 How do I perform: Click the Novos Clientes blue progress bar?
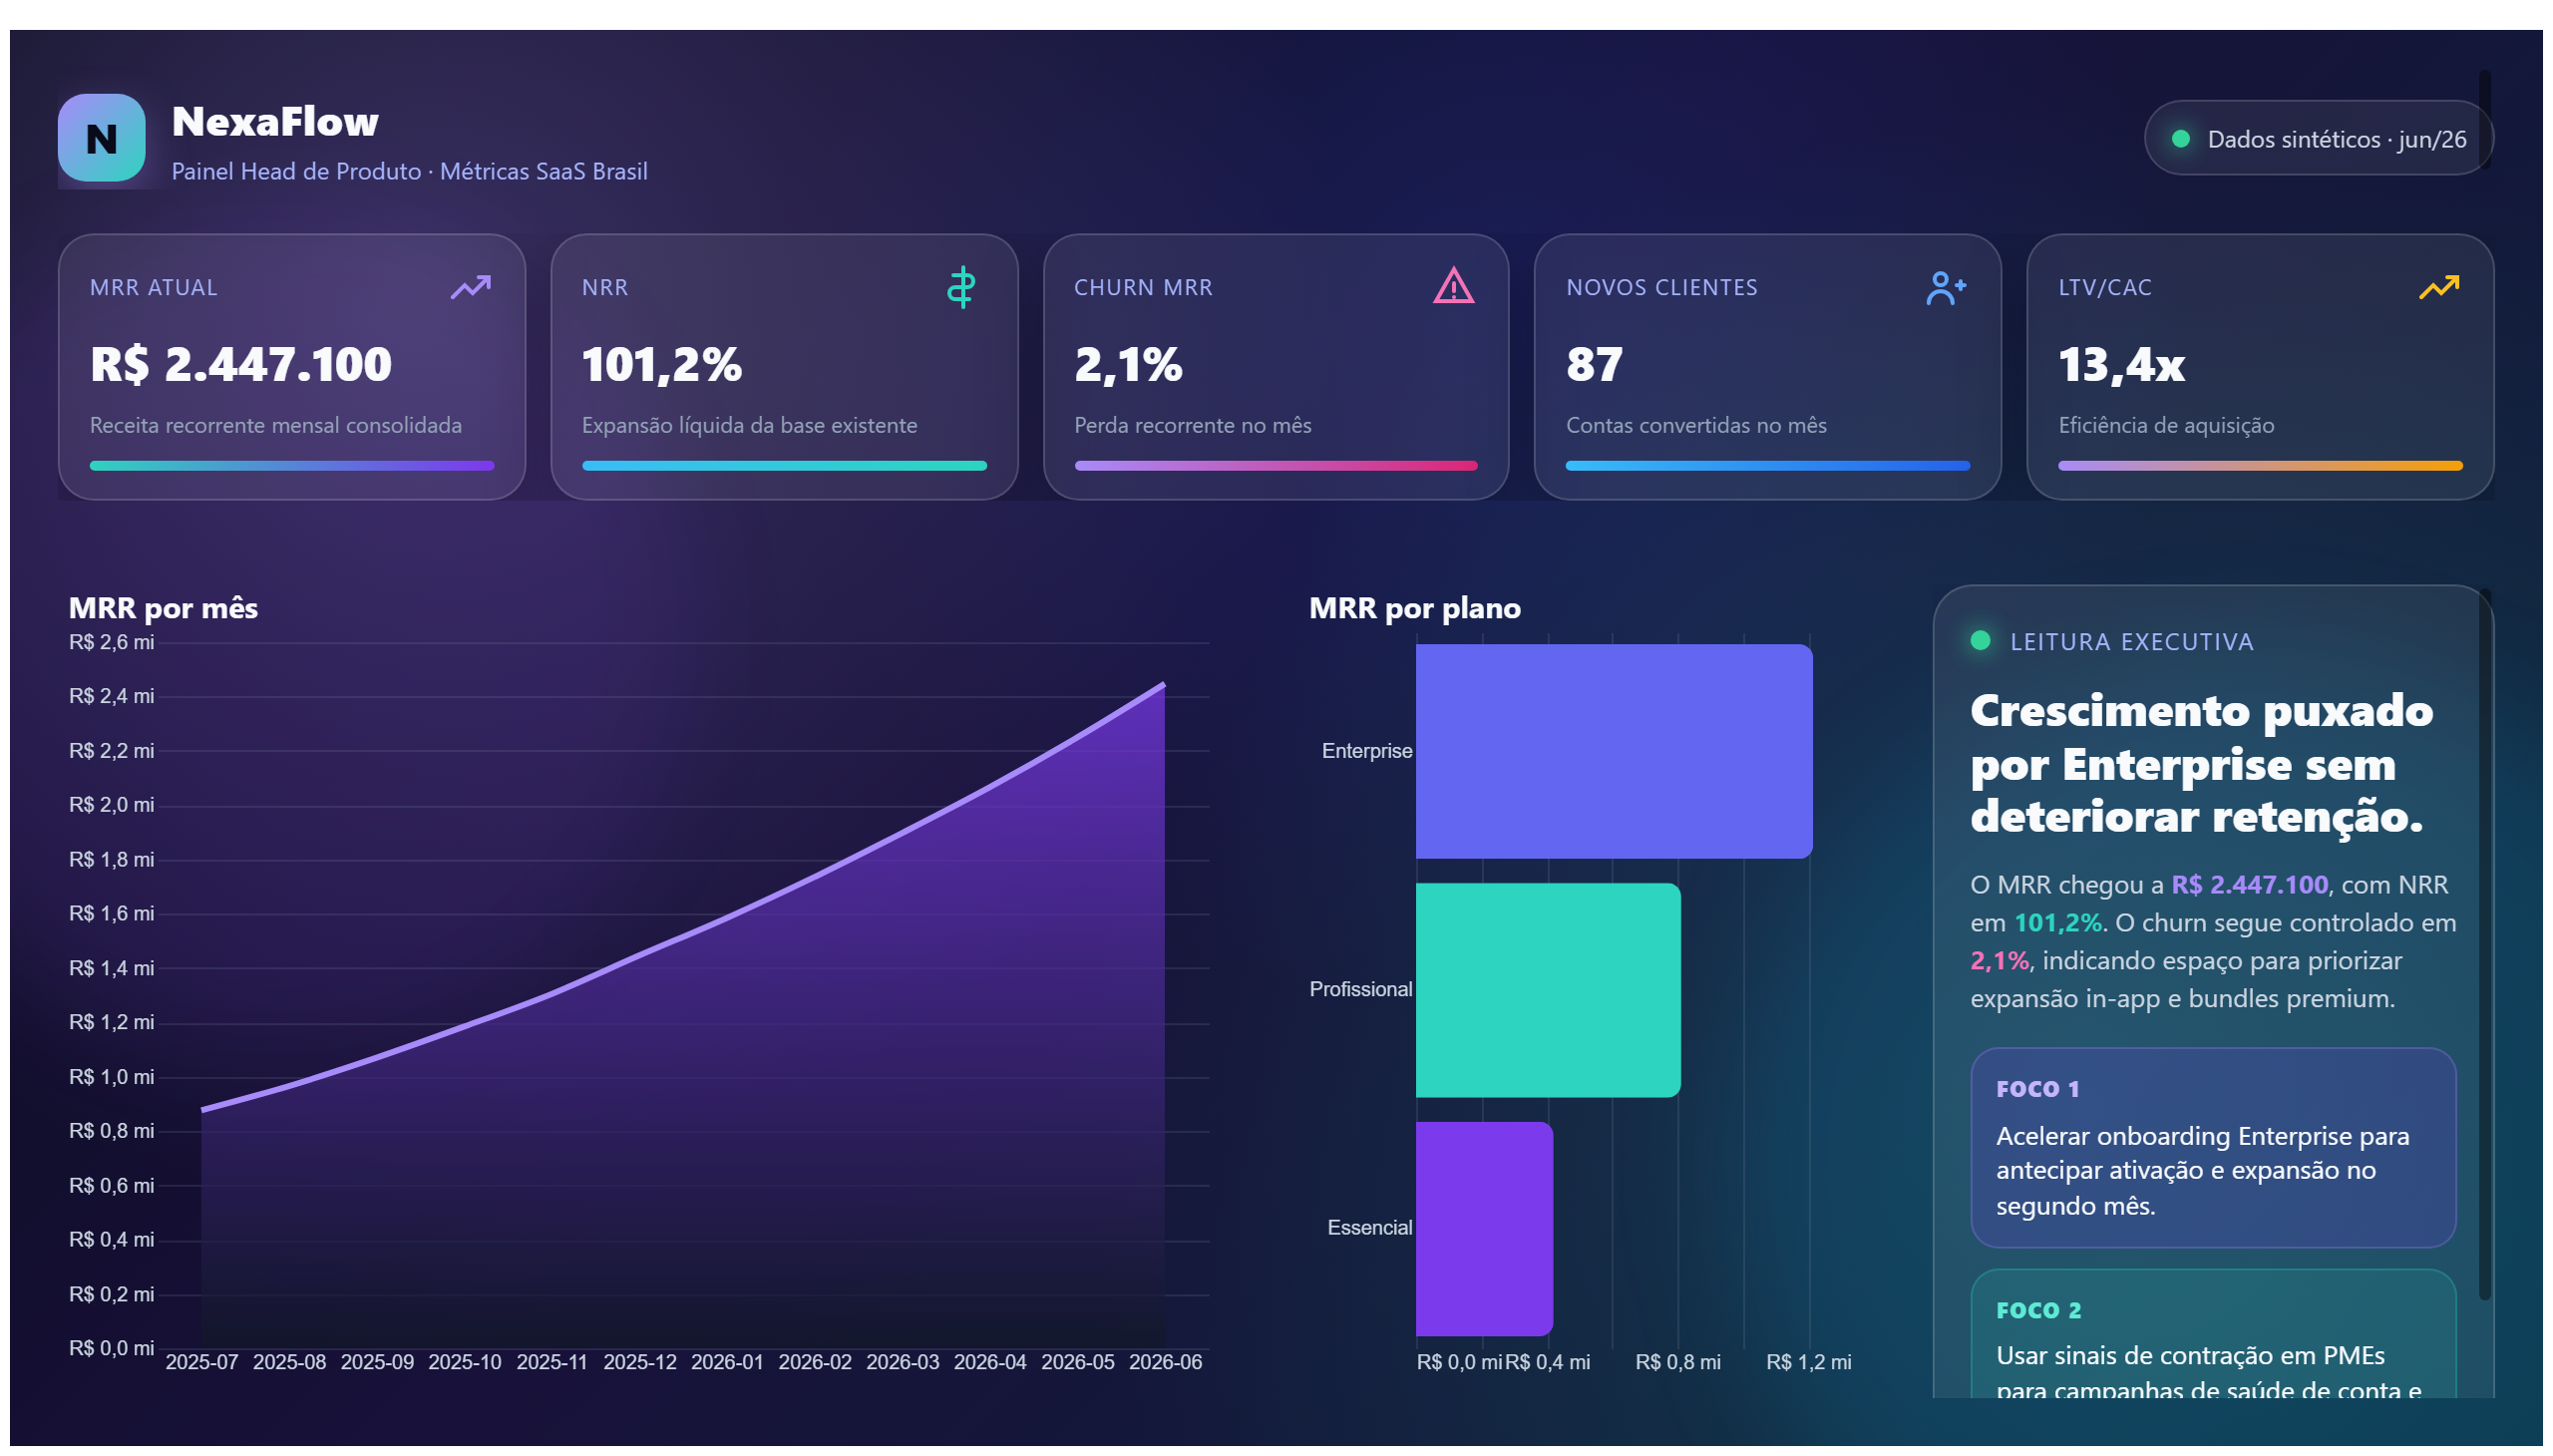(1767, 466)
